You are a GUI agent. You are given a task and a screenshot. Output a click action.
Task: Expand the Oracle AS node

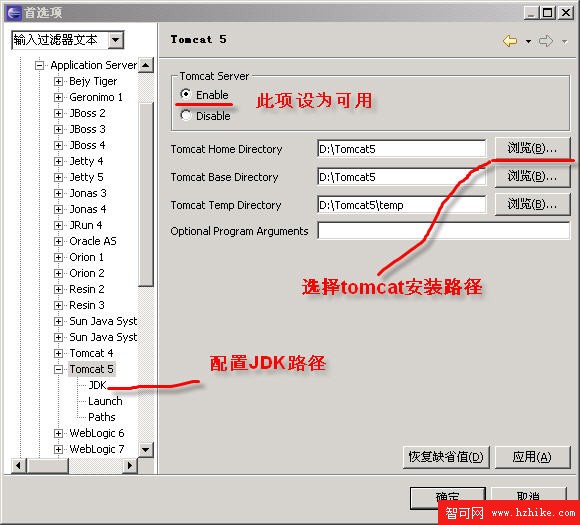(x=58, y=241)
